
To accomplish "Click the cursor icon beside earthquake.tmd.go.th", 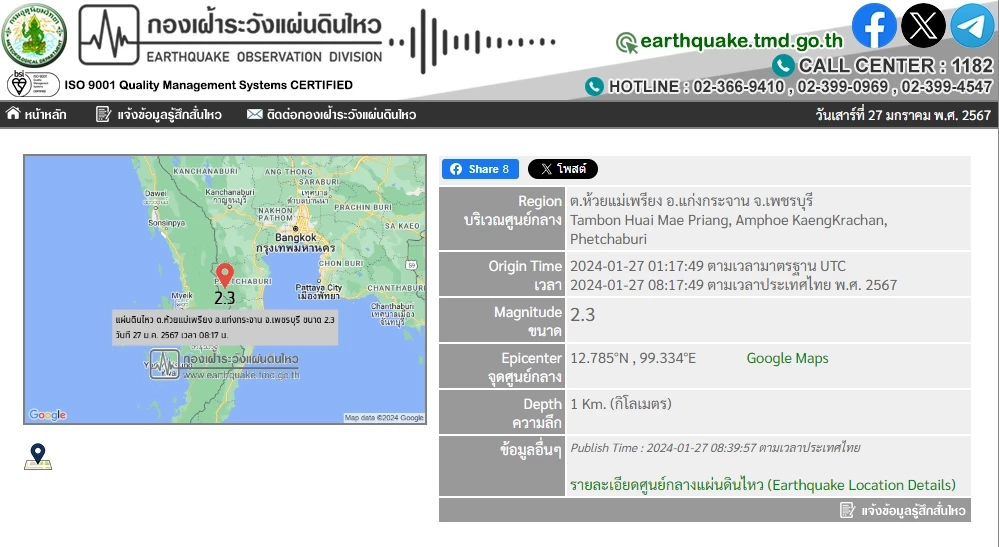I will click(x=626, y=43).
